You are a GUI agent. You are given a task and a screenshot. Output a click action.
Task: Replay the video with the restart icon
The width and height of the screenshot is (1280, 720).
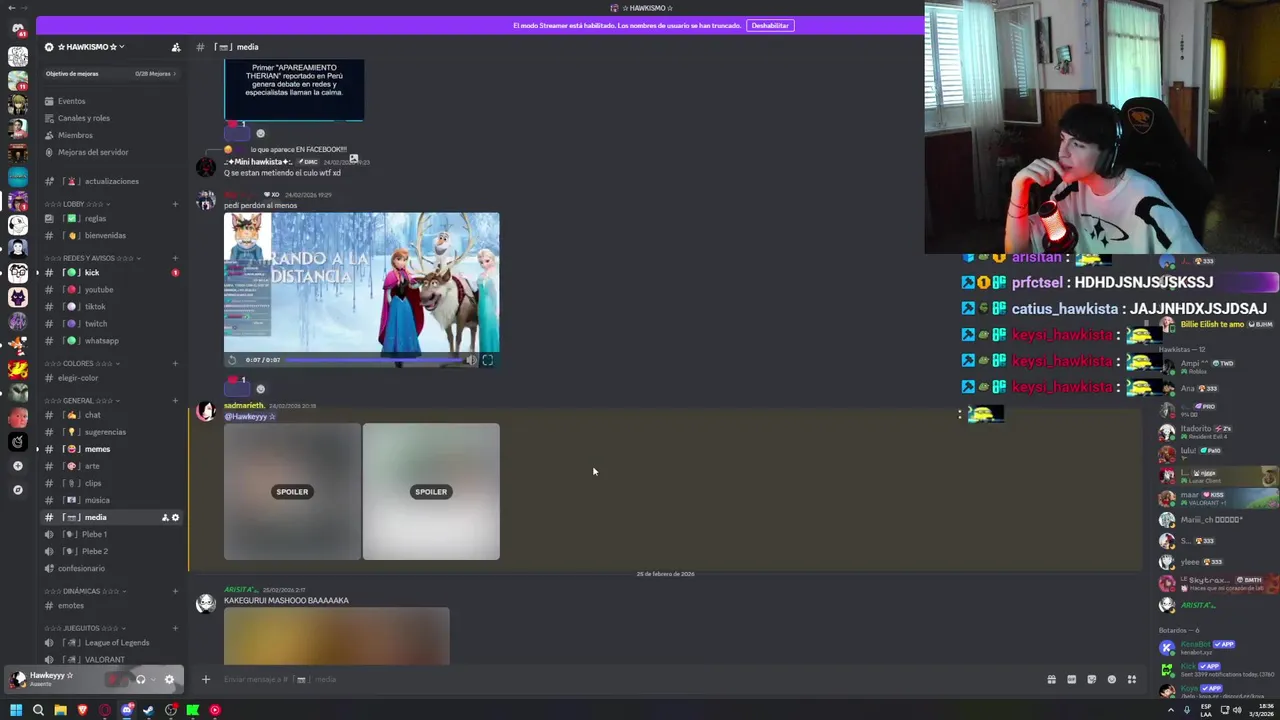pyautogui.click(x=232, y=360)
